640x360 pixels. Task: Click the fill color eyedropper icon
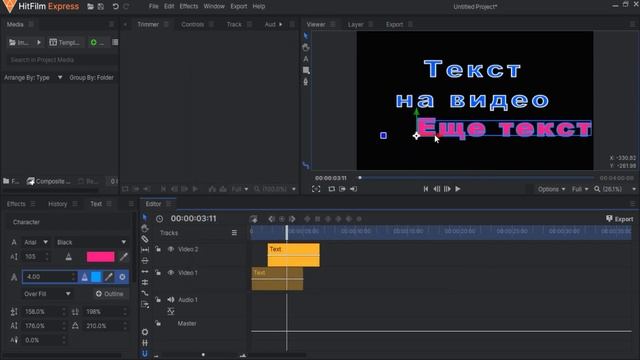coord(124,256)
